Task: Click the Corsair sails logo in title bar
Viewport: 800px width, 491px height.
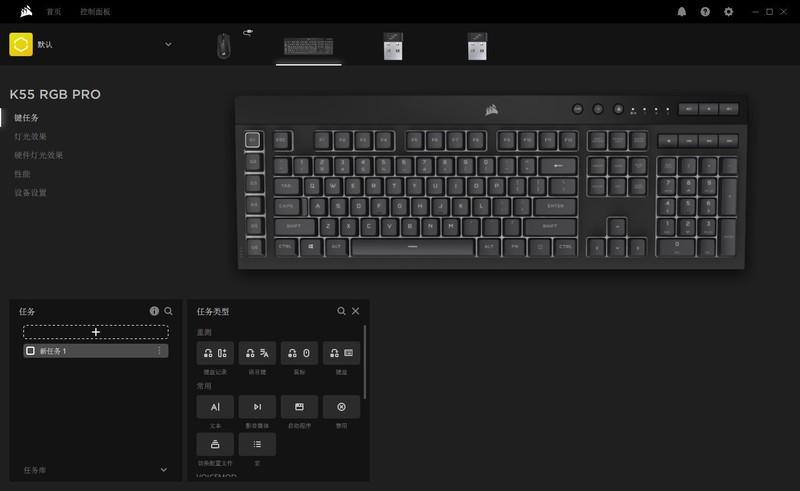Action: [26, 11]
